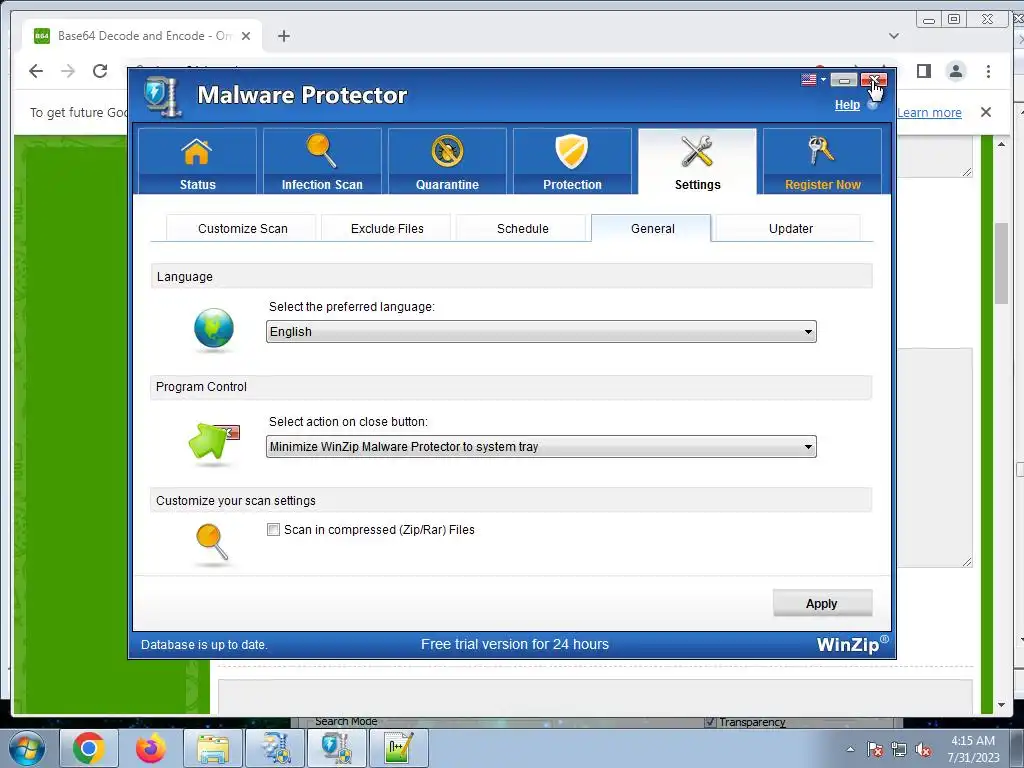Click the Action Center flag tray icon
Viewport: 1024px width, 768px height.
(x=875, y=749)
